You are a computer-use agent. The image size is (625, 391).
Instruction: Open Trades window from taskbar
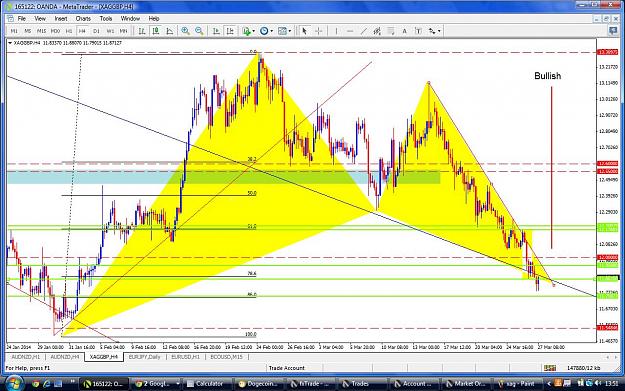tap(363, 383)
